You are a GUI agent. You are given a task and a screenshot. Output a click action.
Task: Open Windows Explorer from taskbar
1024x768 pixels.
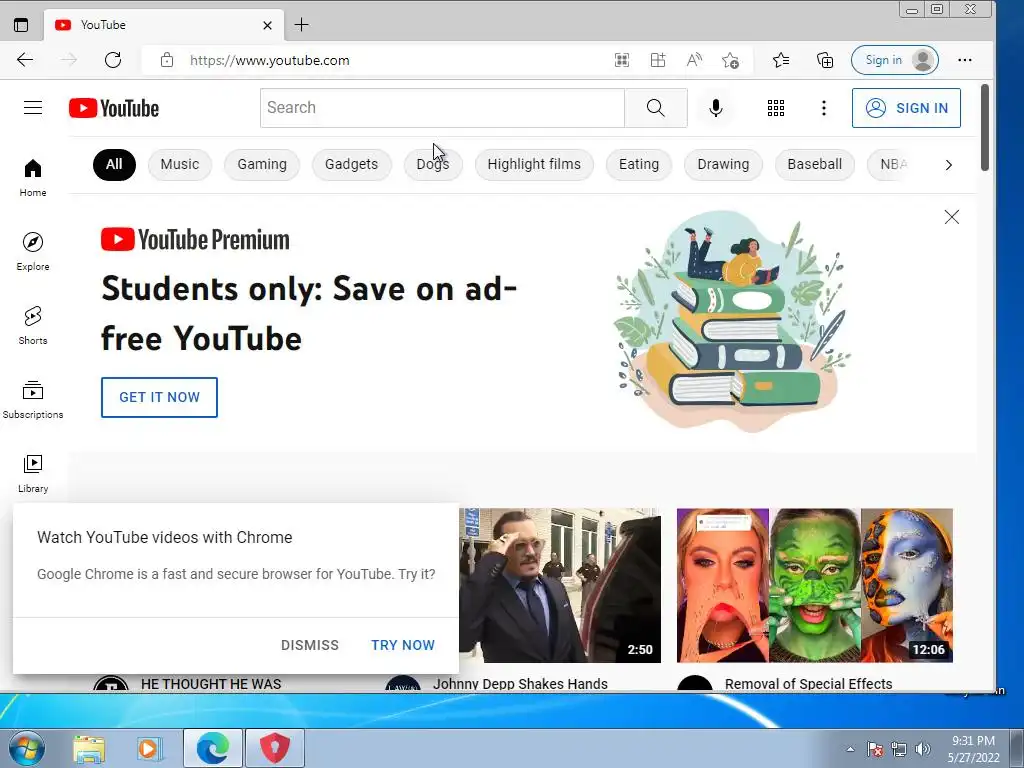click(89, 749)
